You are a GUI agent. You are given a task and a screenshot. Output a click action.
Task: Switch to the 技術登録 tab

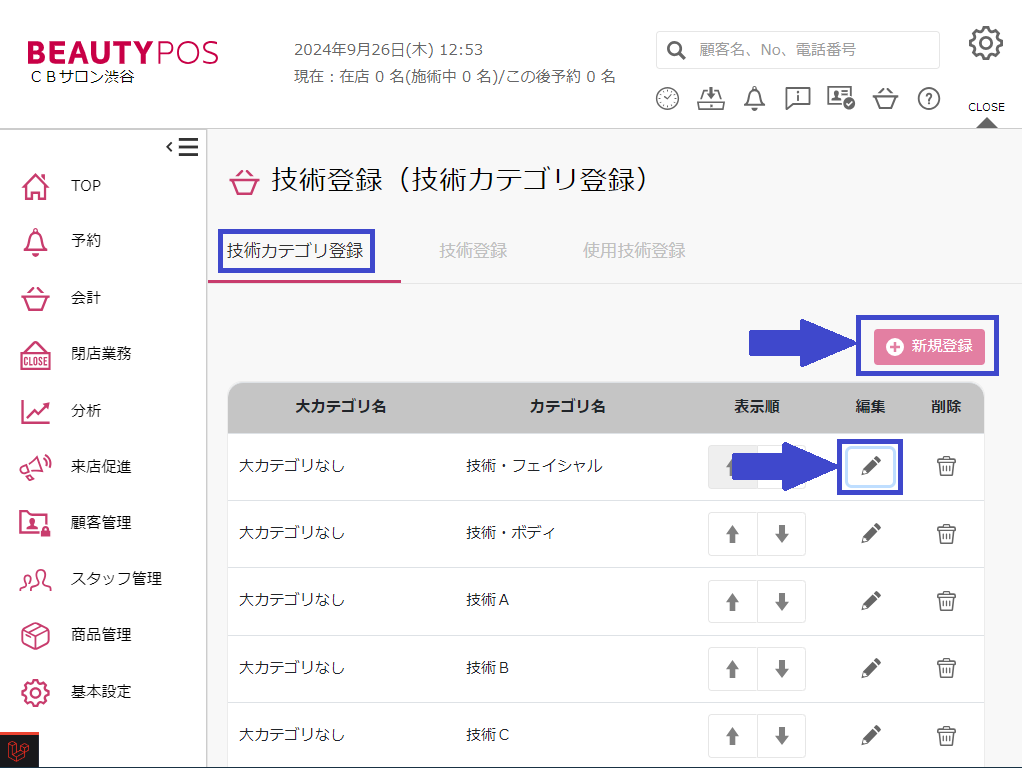473,251
